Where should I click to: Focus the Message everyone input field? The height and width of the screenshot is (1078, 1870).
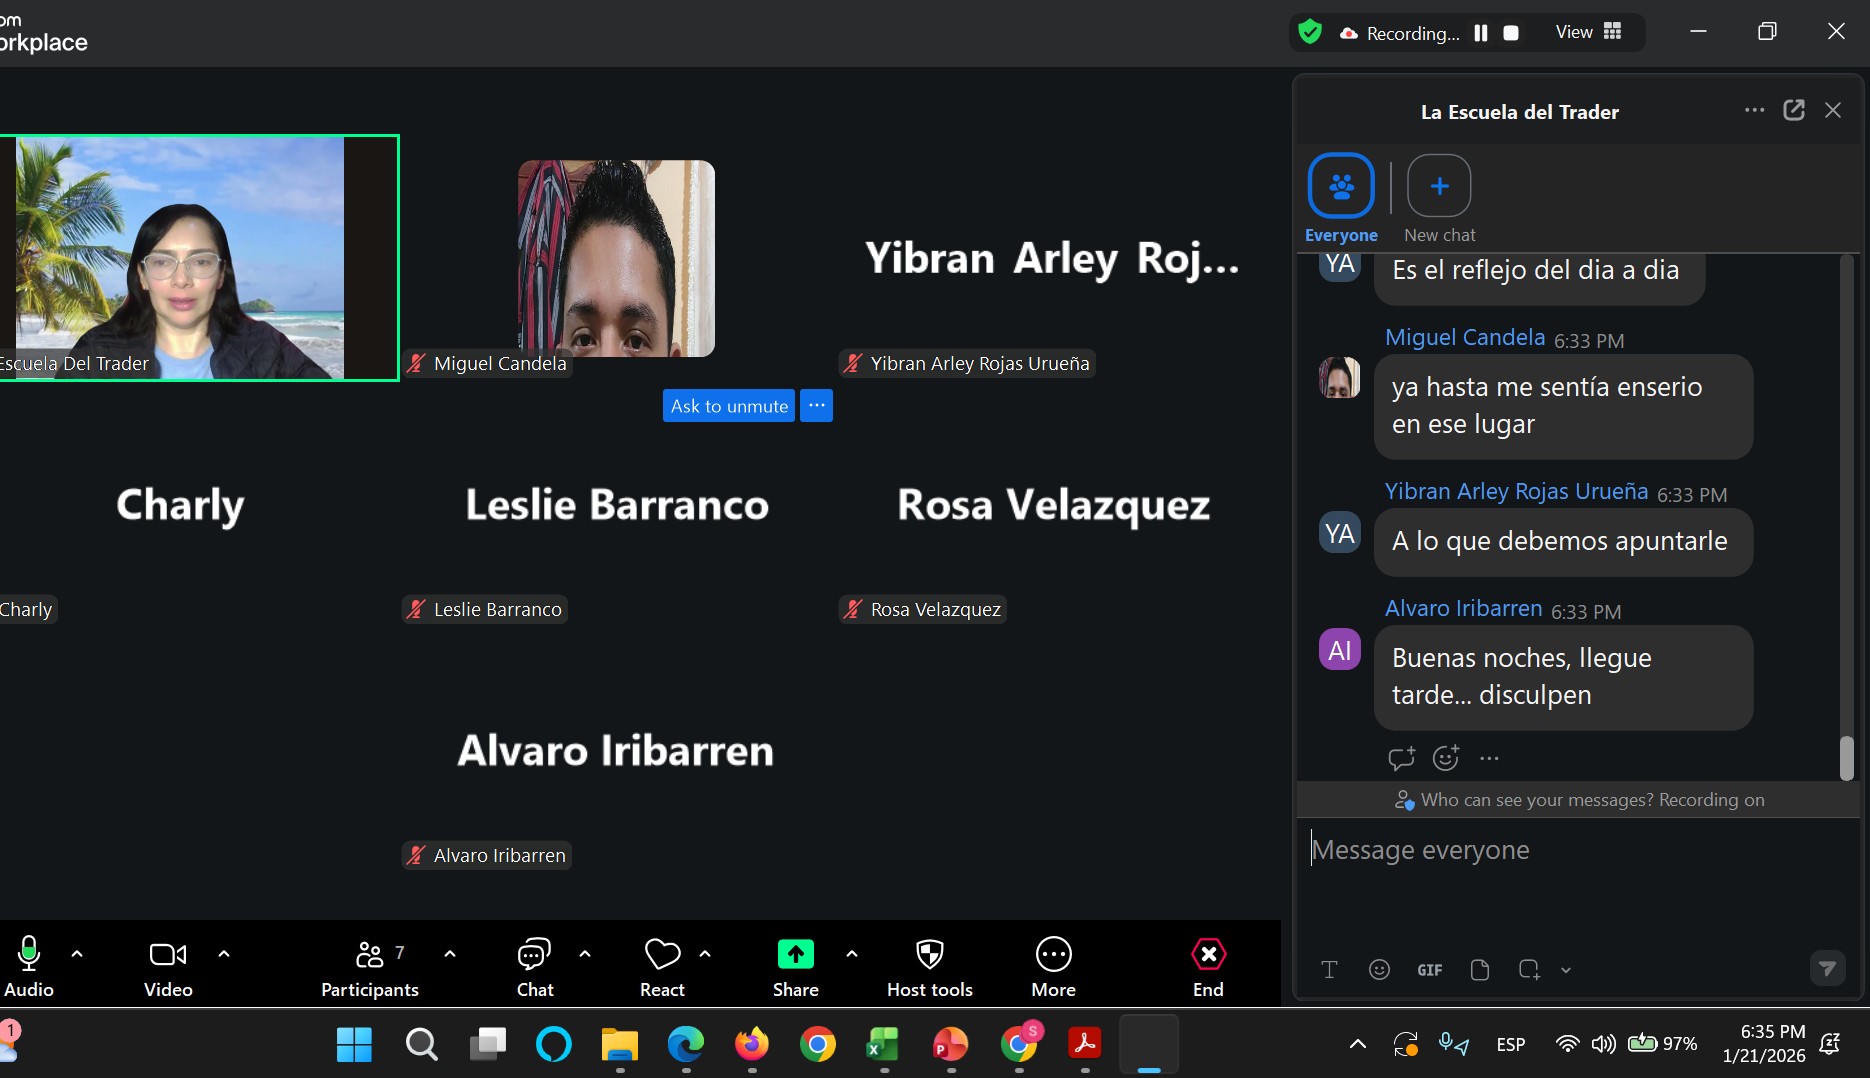tap(1570, 850)
